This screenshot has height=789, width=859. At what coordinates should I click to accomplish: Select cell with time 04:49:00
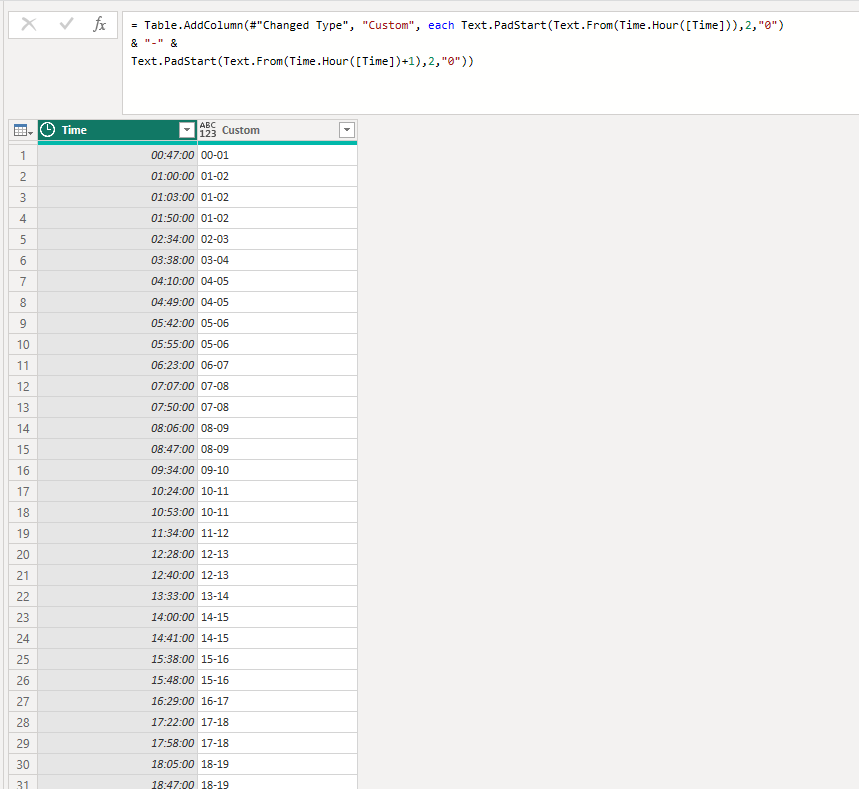pos(117,302)
